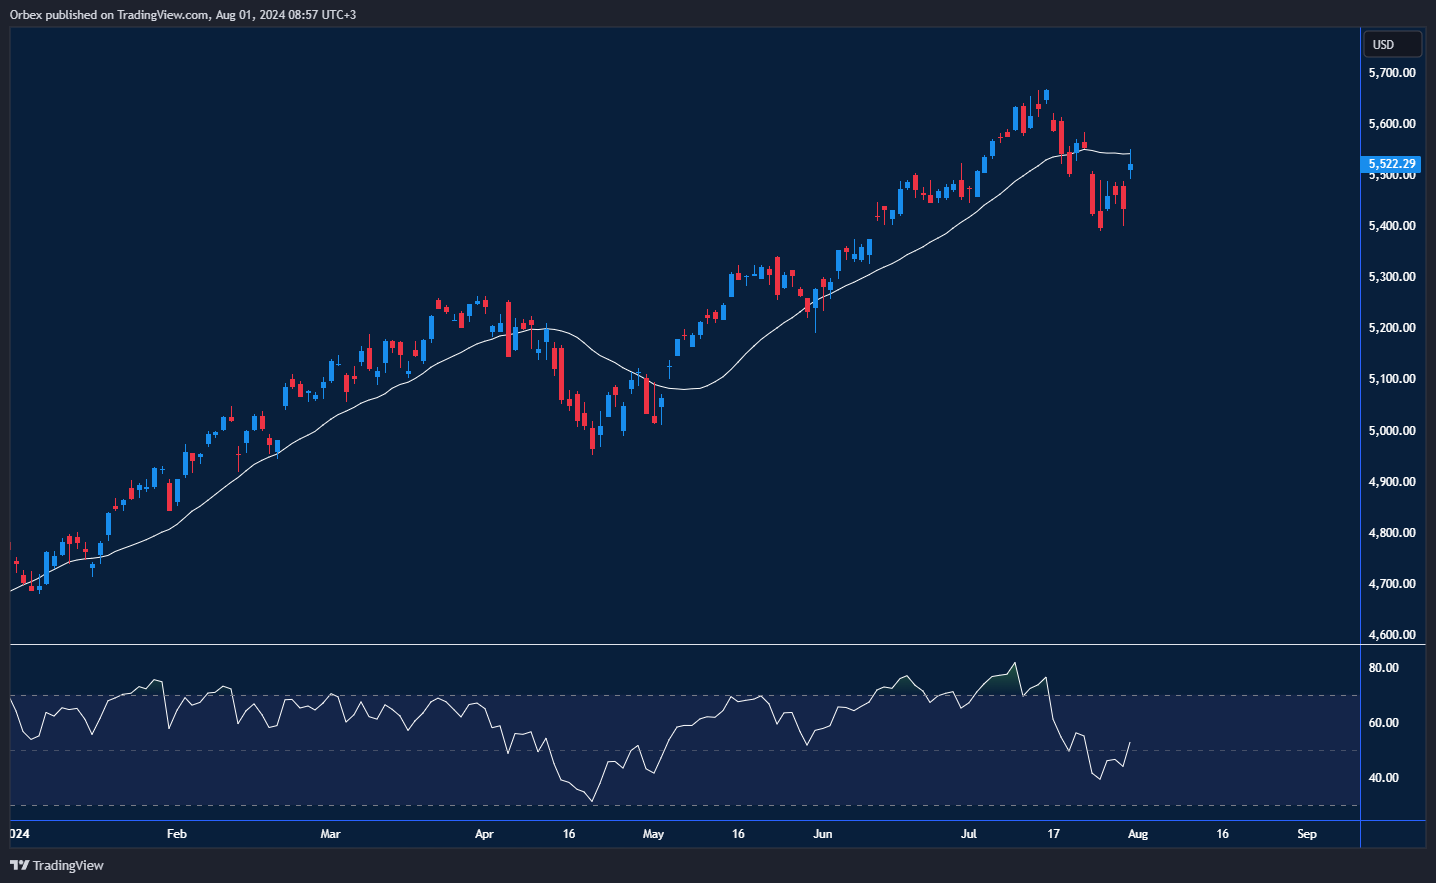The width and height of the screenshot is (1436, 883).
Task: Click the RSI 80.00 scale label
Action: pos(1383,667)
